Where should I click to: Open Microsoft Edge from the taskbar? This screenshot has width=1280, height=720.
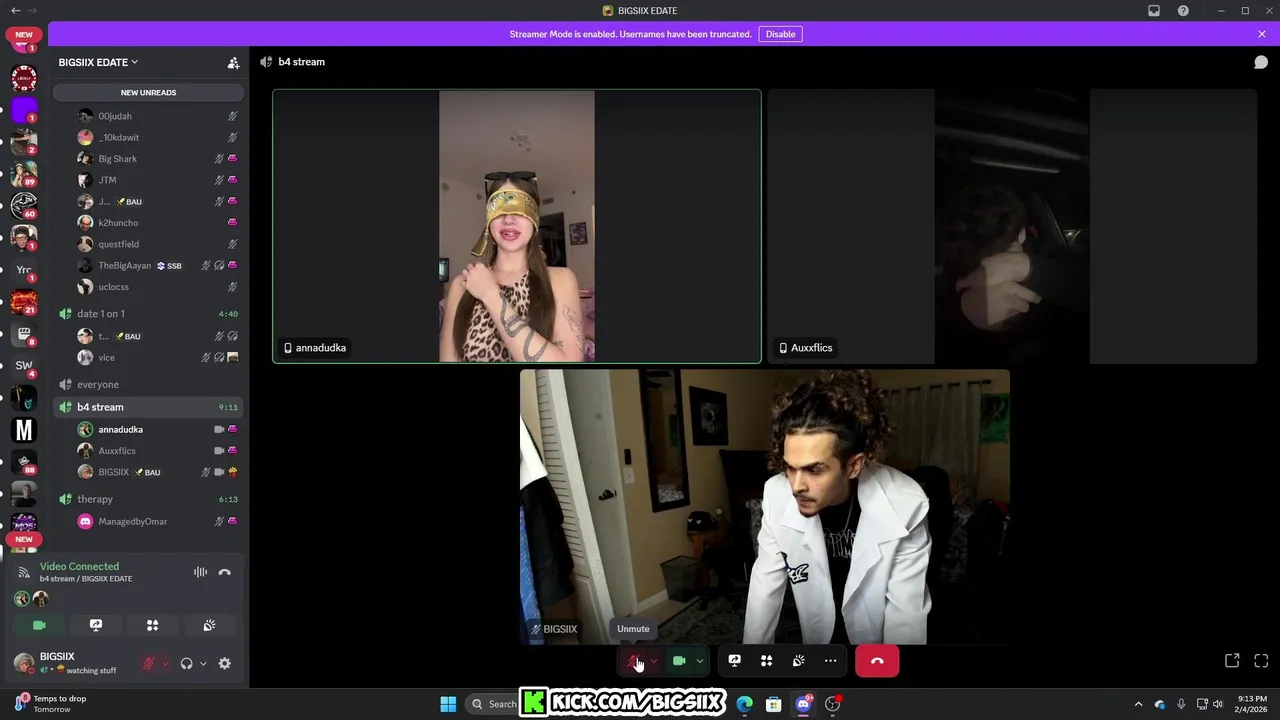click(744, 704)
